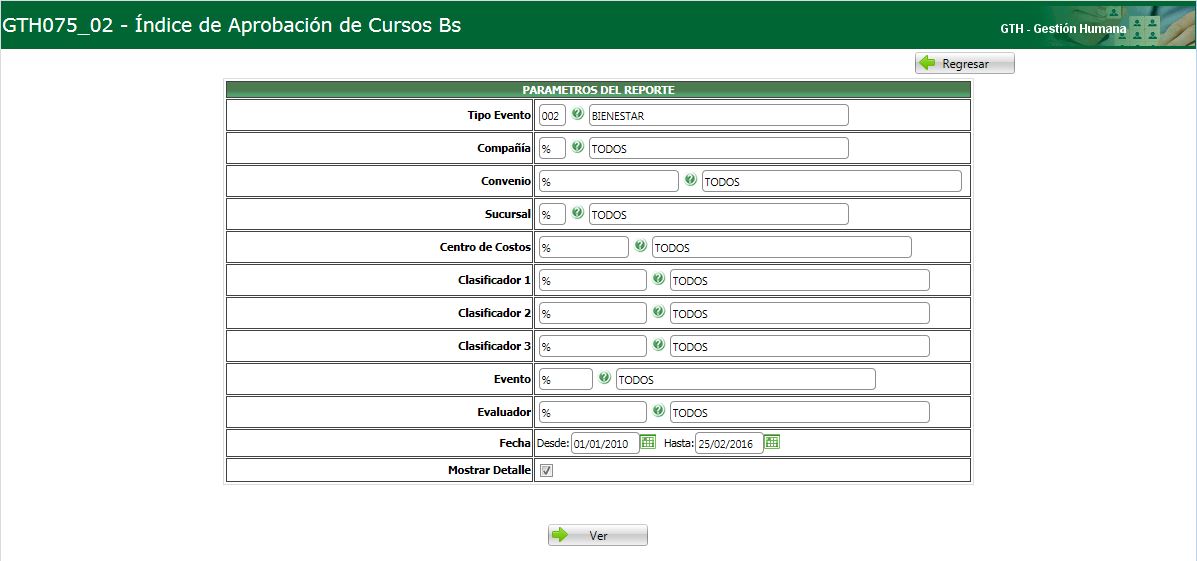Viewport: 1197px width, 561px height.
Task: Click the Centro de Costos label
Action: [486, 247]
